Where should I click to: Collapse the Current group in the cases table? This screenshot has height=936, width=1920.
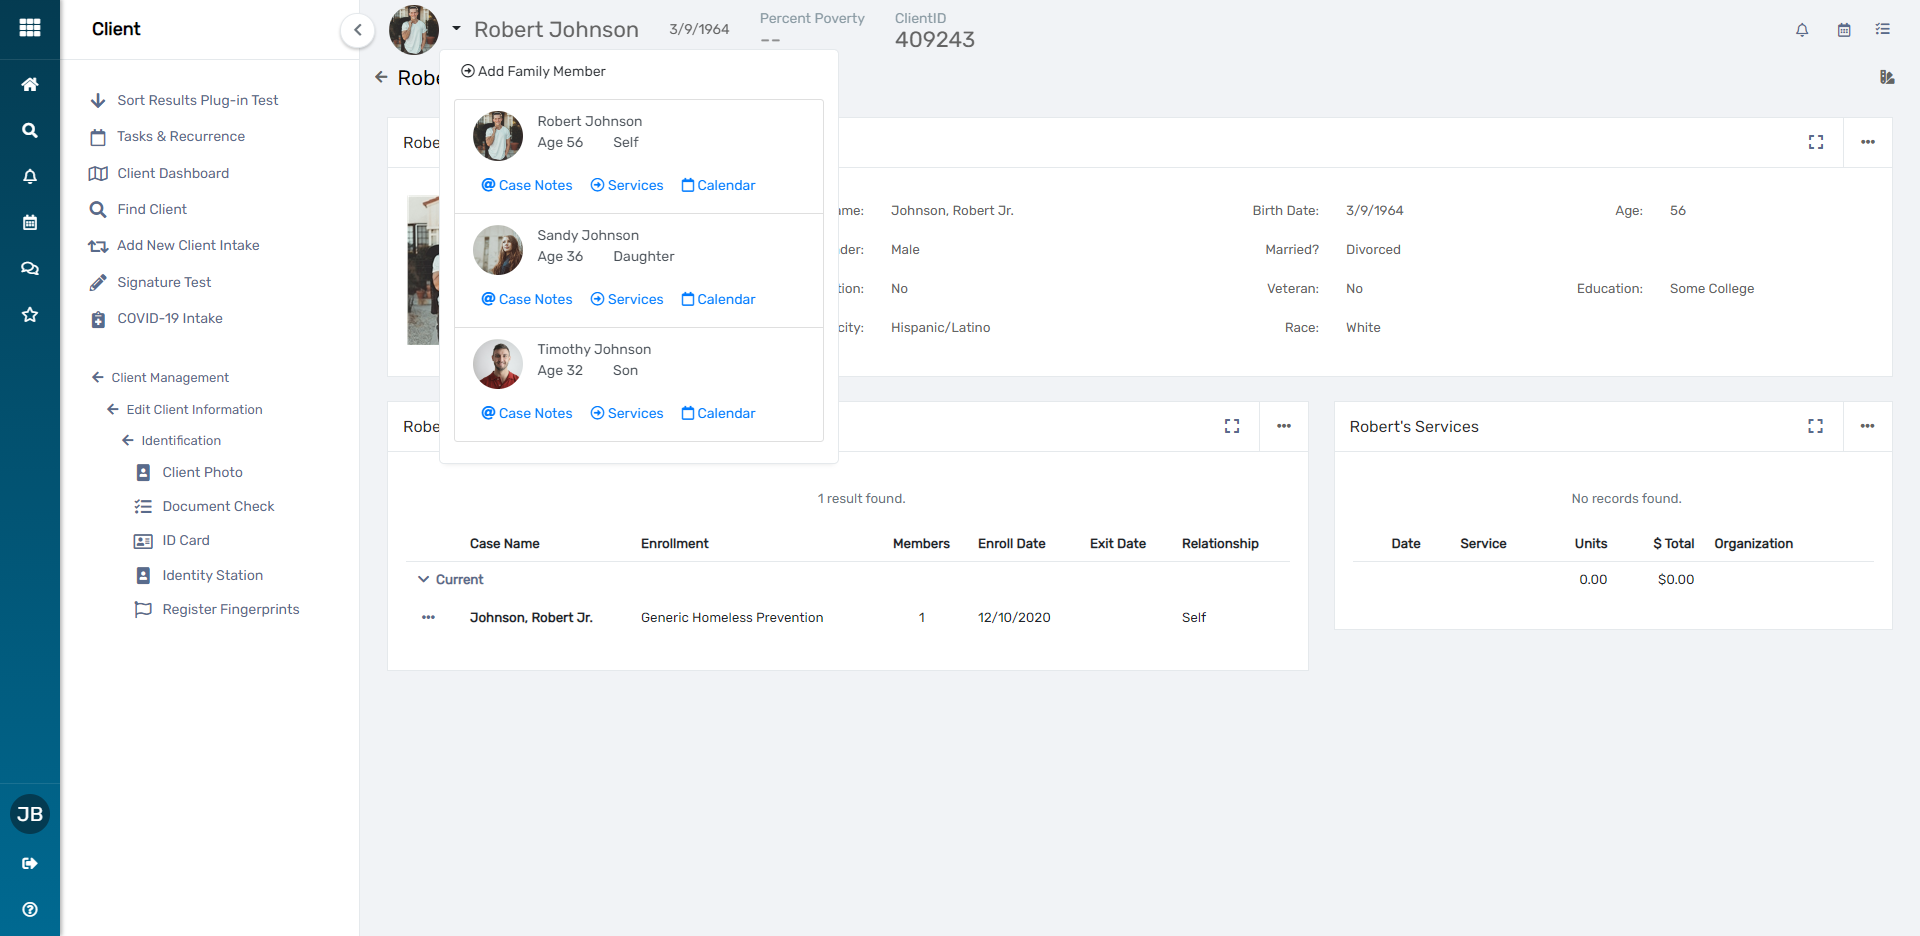[x=422, y=579]
